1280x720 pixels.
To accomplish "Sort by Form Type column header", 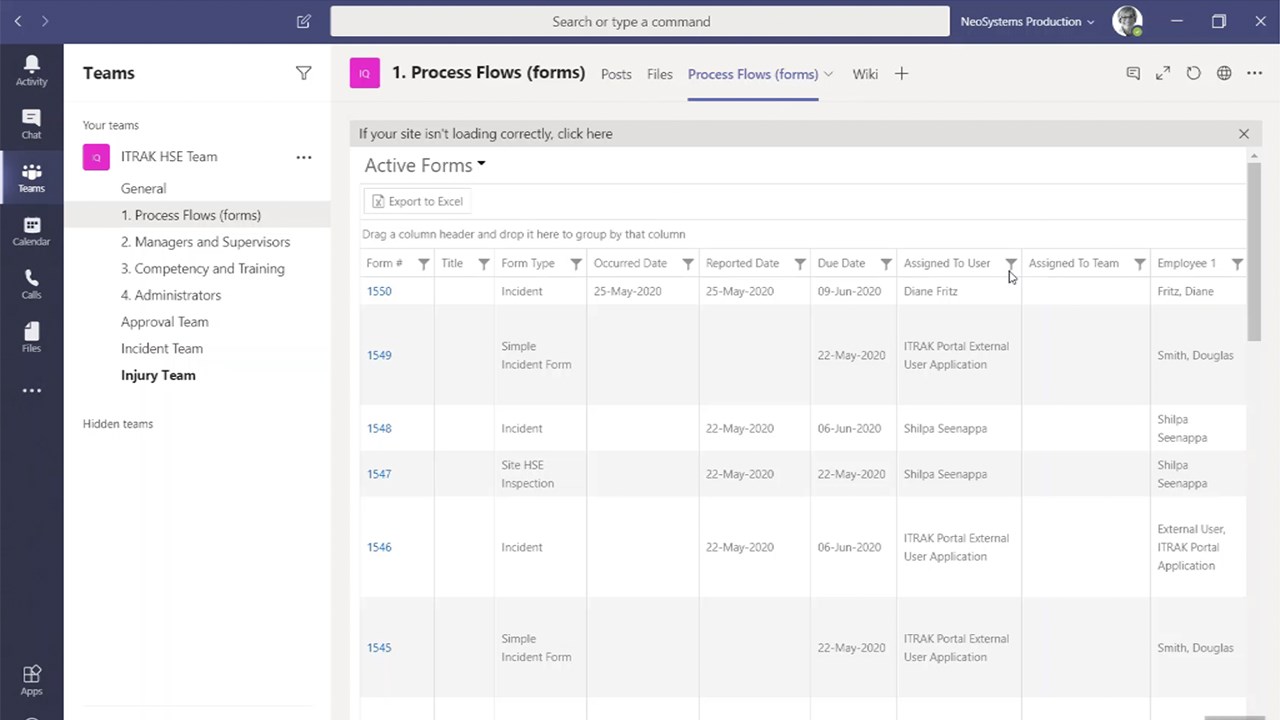I will [528, 264].
